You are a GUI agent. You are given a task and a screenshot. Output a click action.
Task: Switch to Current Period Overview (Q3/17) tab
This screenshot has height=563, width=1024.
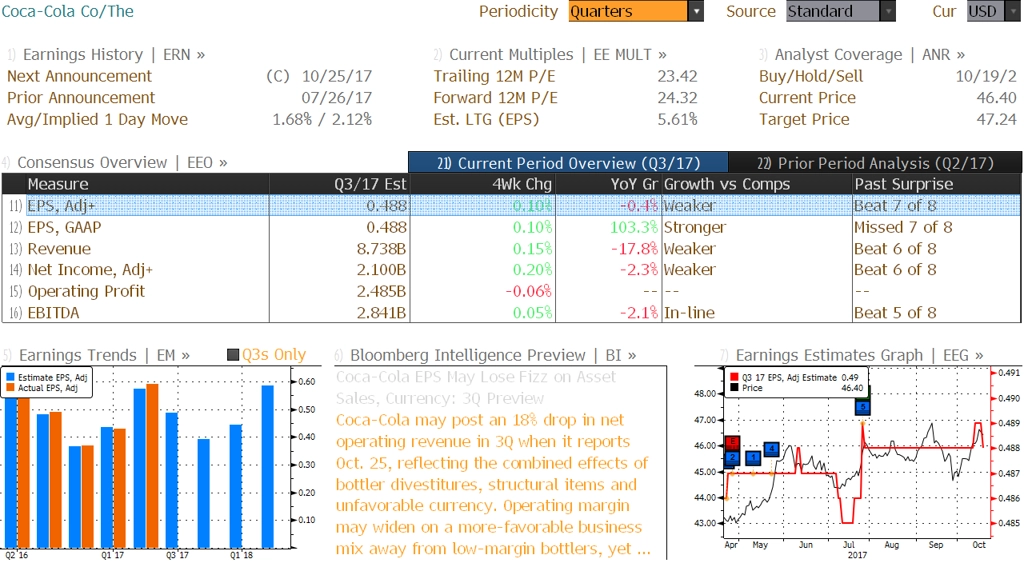568,163
